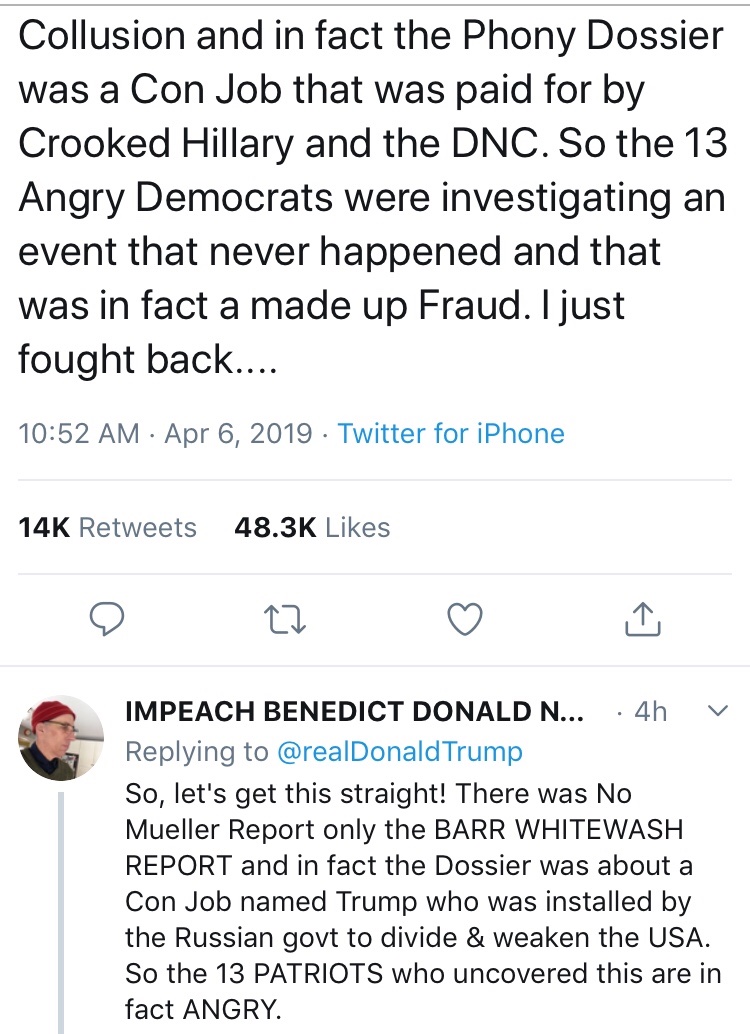Retweet this tweet using the retweet icon
Screen dimensions: 750x1034
pyautogui.click(x=285, y=620)
